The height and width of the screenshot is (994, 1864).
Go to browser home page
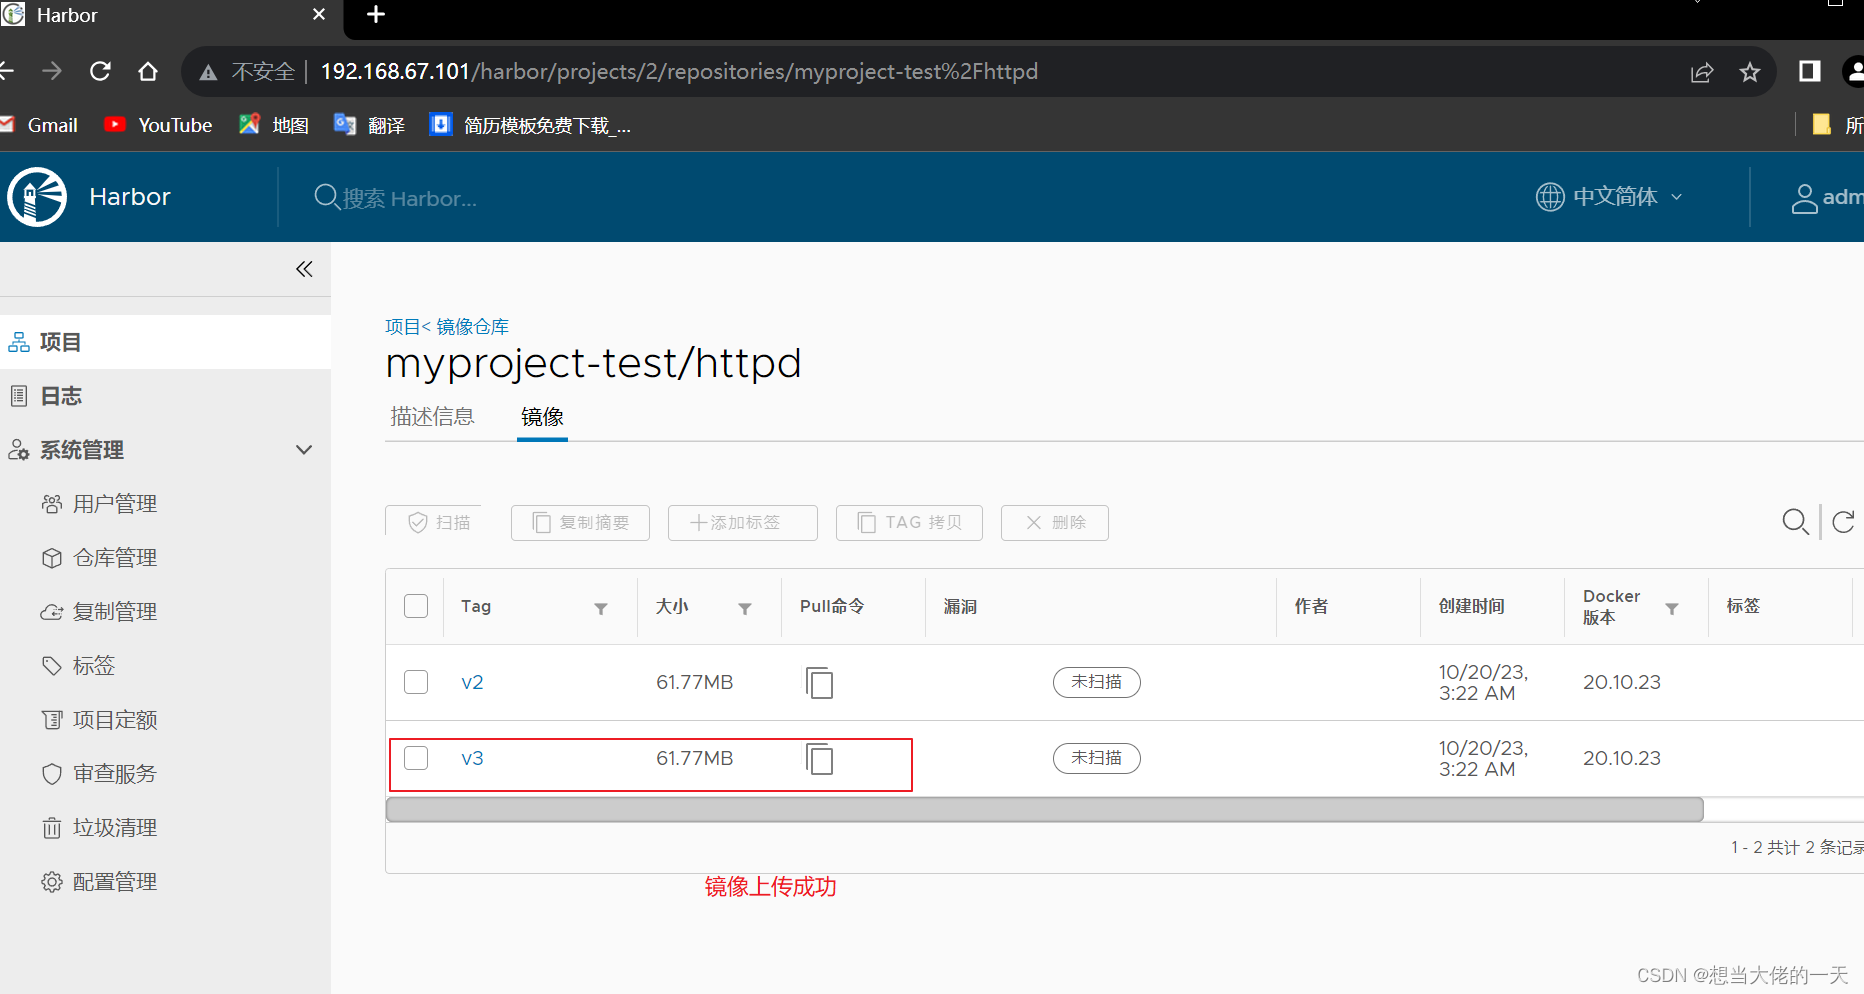pos(148,71)
